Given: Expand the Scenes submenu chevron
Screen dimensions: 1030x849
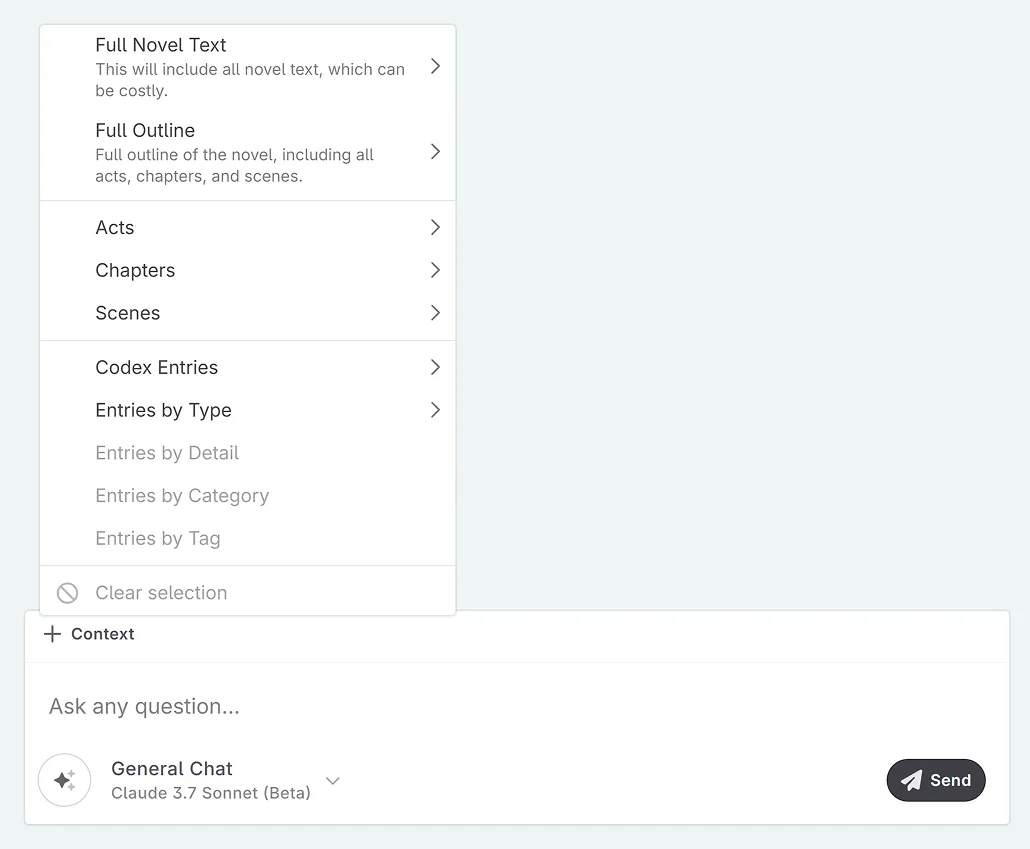Looking at the screenshot, I should [435, 313].
